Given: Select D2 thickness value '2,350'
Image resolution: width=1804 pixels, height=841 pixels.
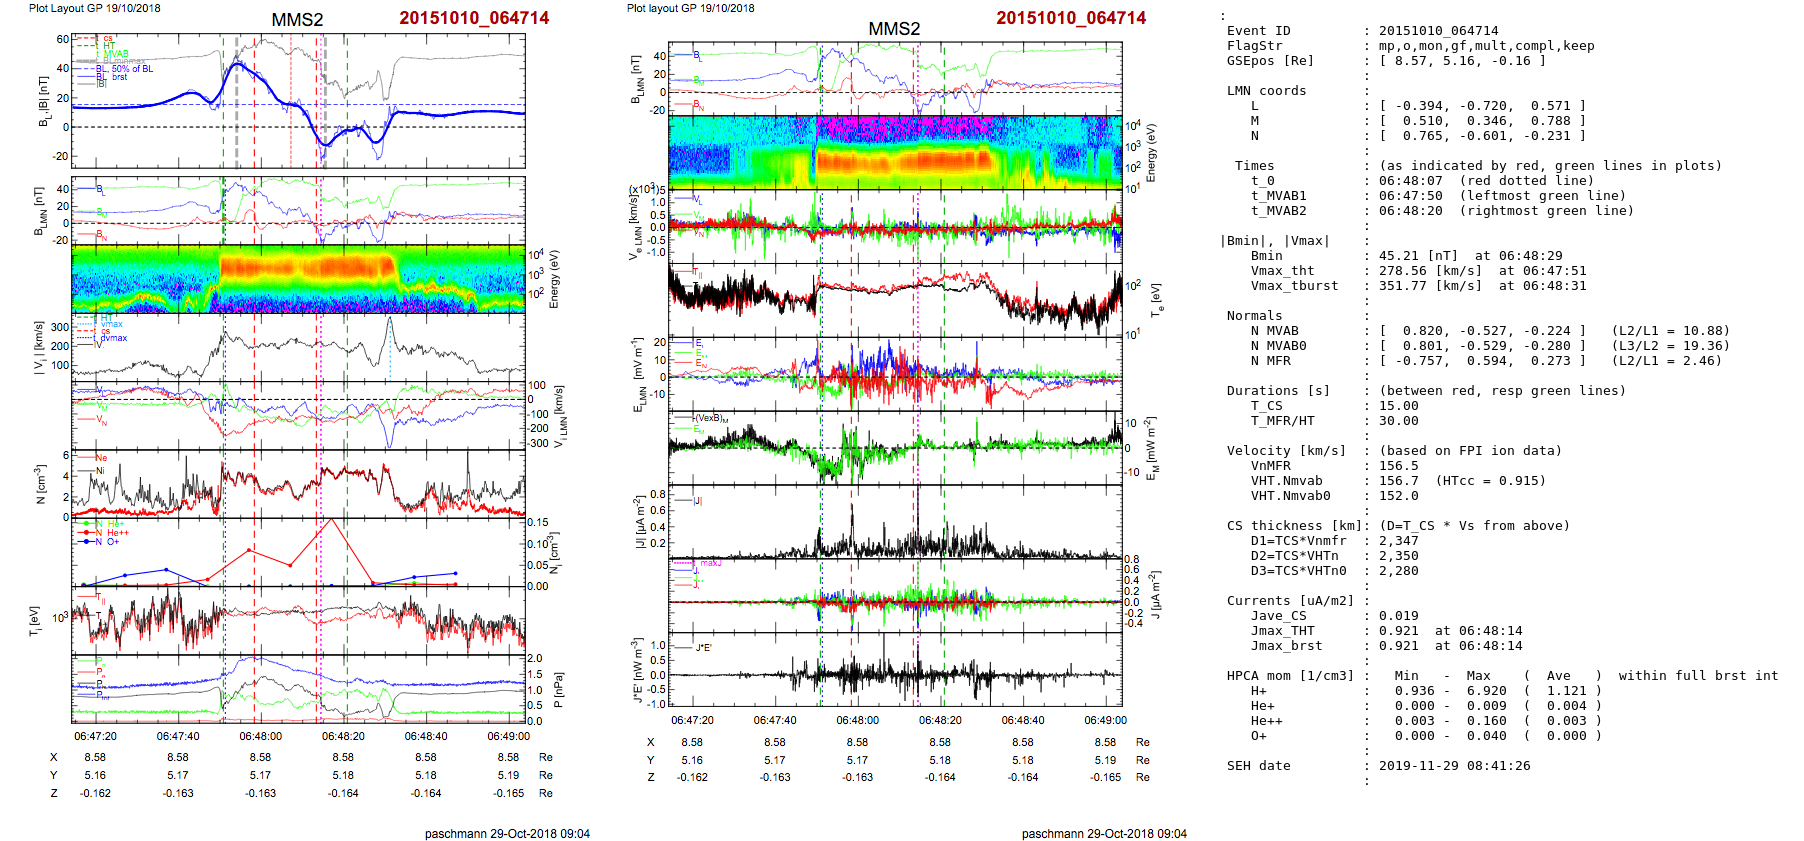Looking at the screenshot, I should 1398,556.
